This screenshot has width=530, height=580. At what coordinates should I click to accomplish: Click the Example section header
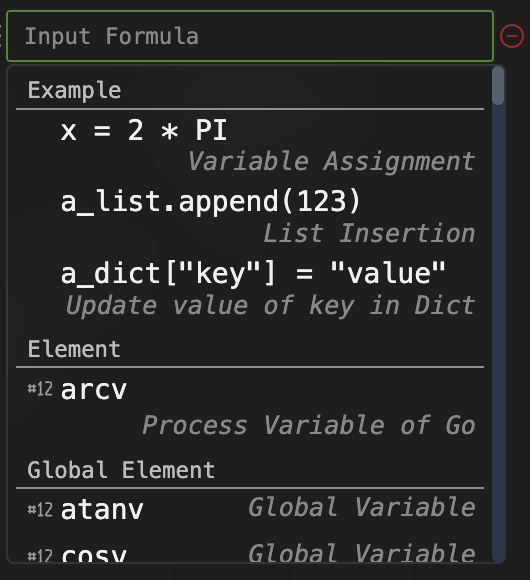point(74,90)
